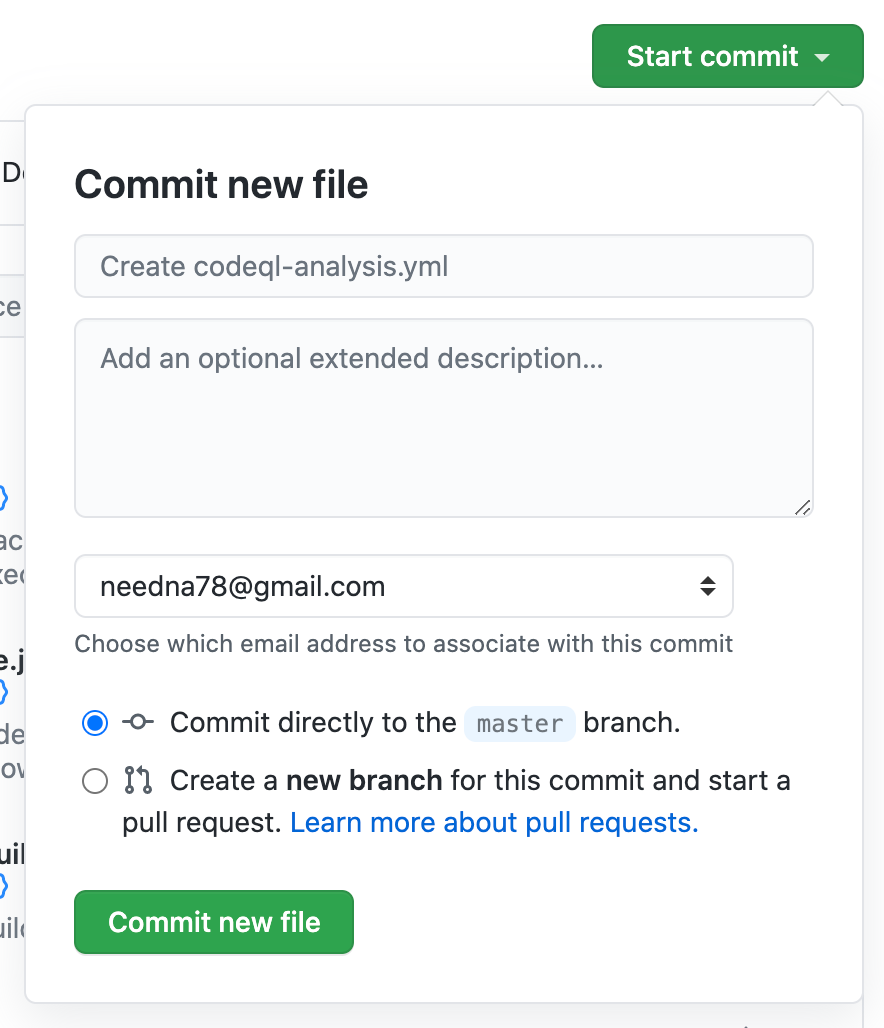Click the pull request icon
Image resolution: width=884 pixels, height=1028 pixels.
138,780
